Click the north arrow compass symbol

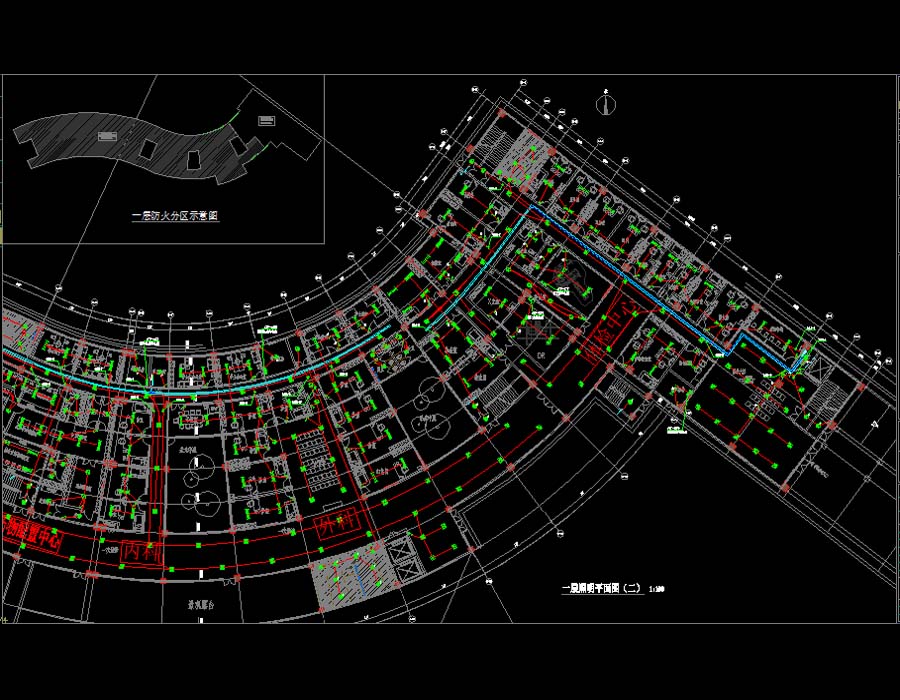[x=606, y=103]
